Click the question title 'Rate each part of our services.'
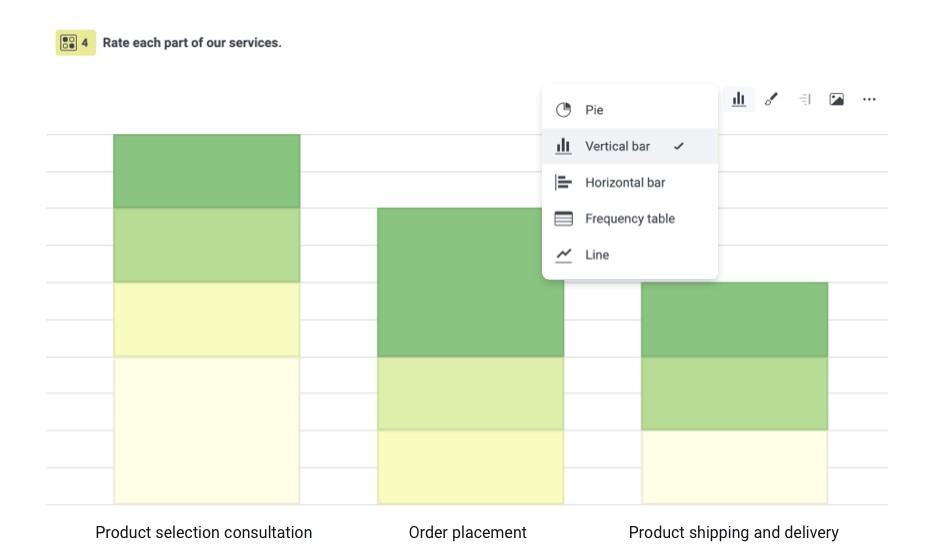The height and width of the screenshot is (560, 936). (192, 43)
